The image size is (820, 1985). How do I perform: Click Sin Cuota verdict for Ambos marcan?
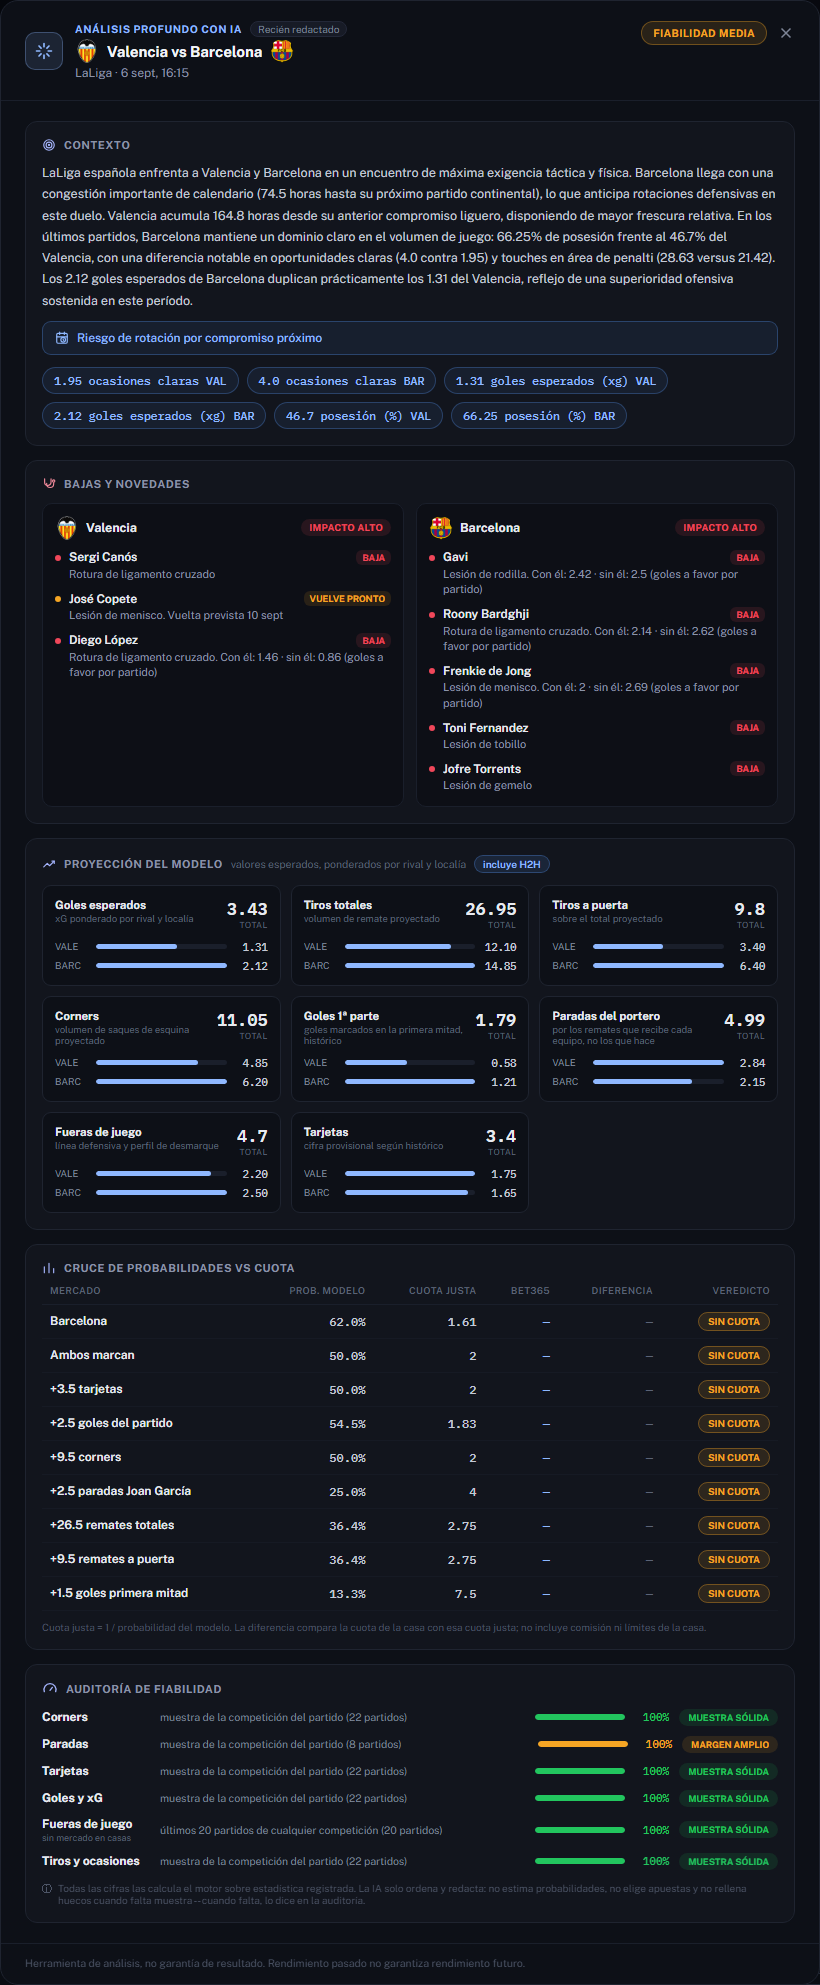tap(734, 1356)
